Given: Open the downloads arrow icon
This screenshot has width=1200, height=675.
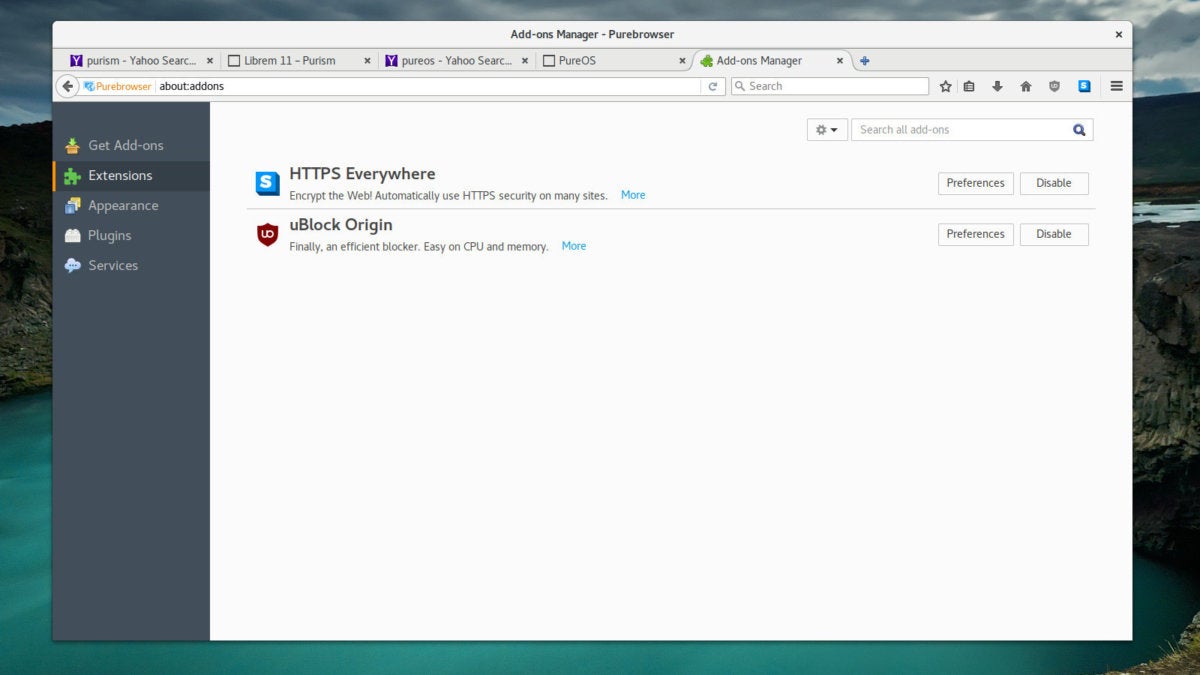Looking at the screenshot, I should pos(997,86).
